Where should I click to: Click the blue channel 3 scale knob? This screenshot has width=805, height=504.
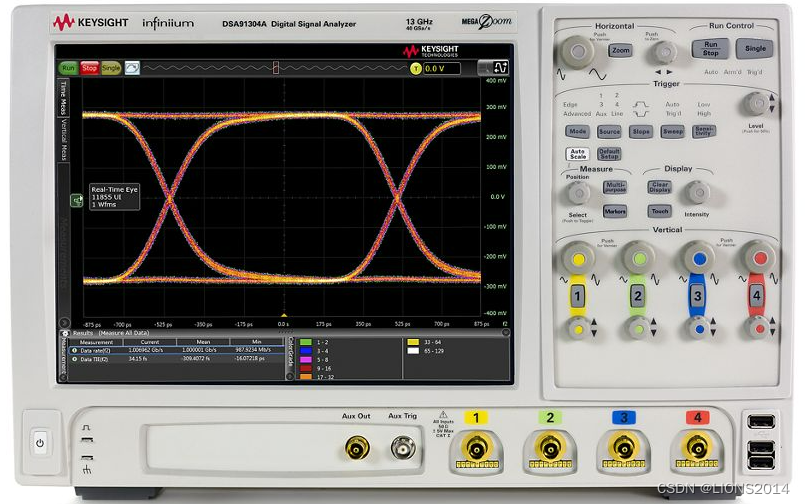(699, 259)
